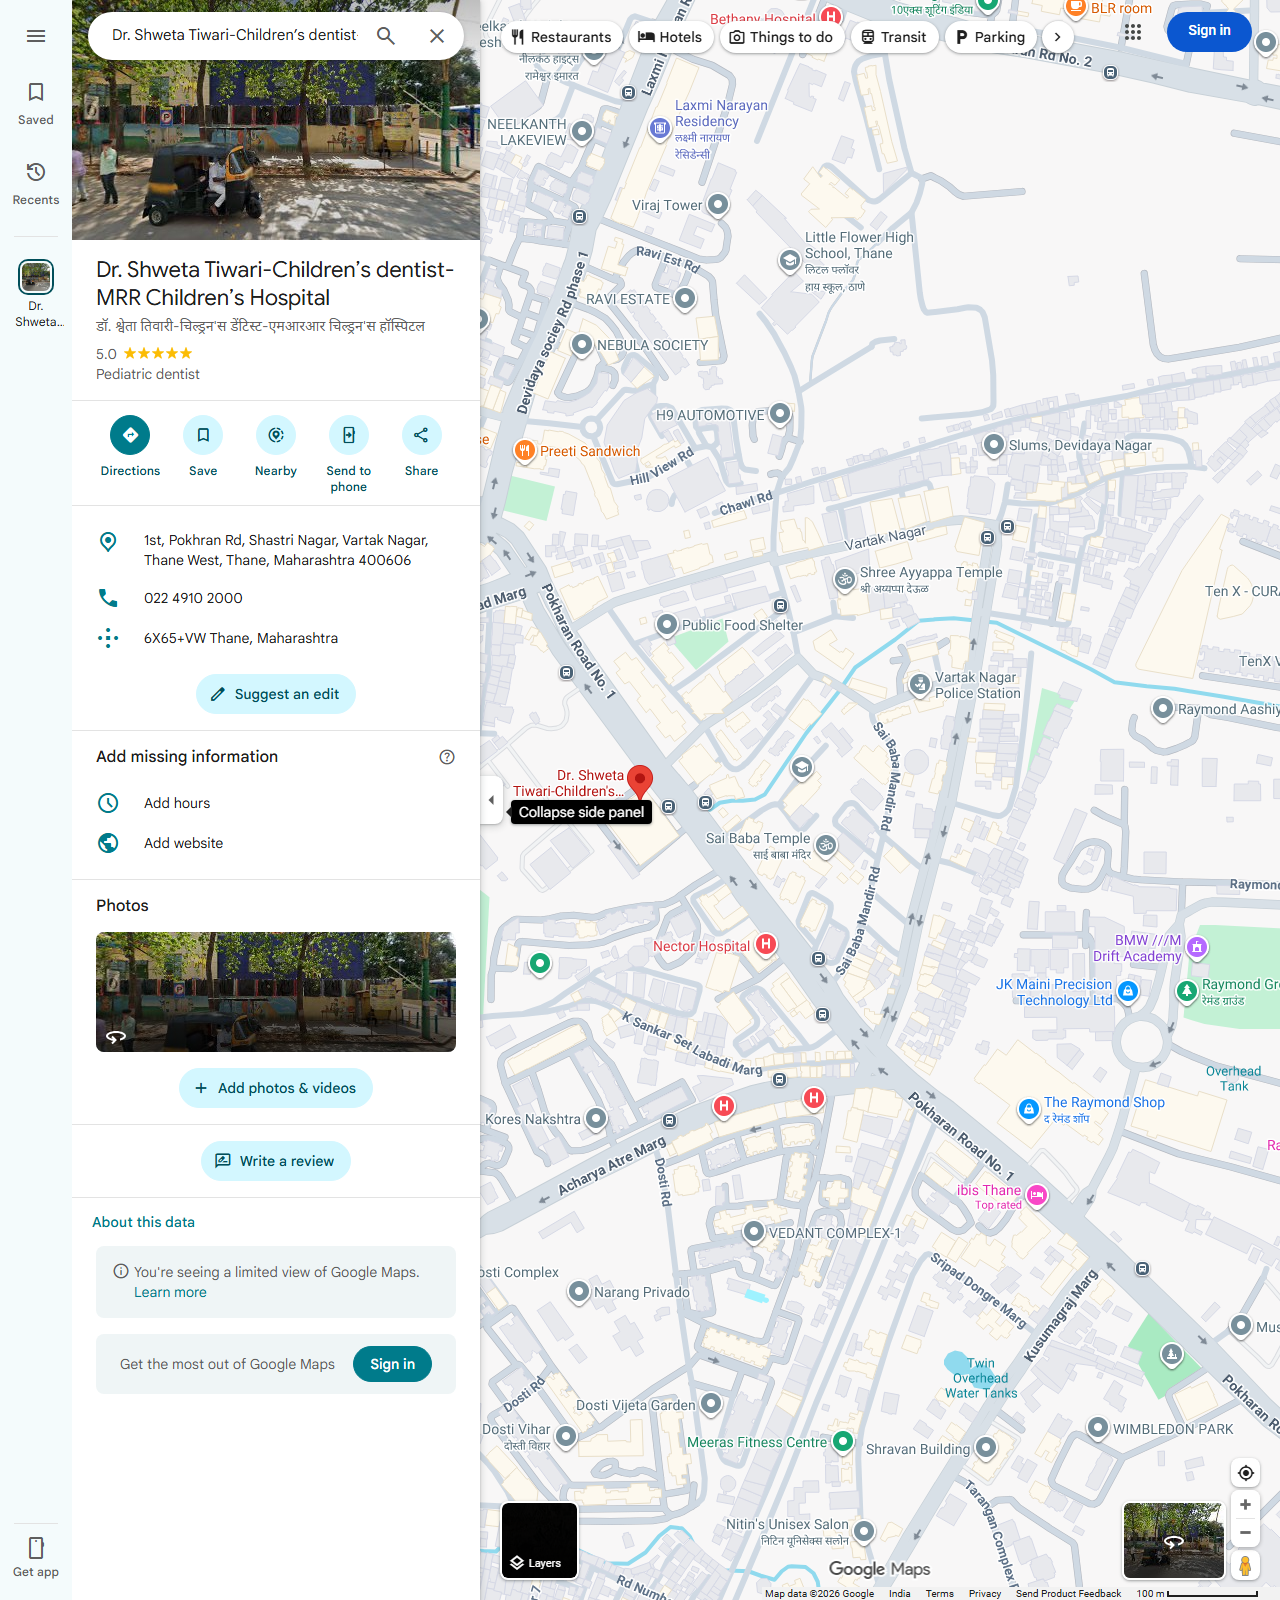
Task: Click the search magnifier icon
Action: coord(386,36)
